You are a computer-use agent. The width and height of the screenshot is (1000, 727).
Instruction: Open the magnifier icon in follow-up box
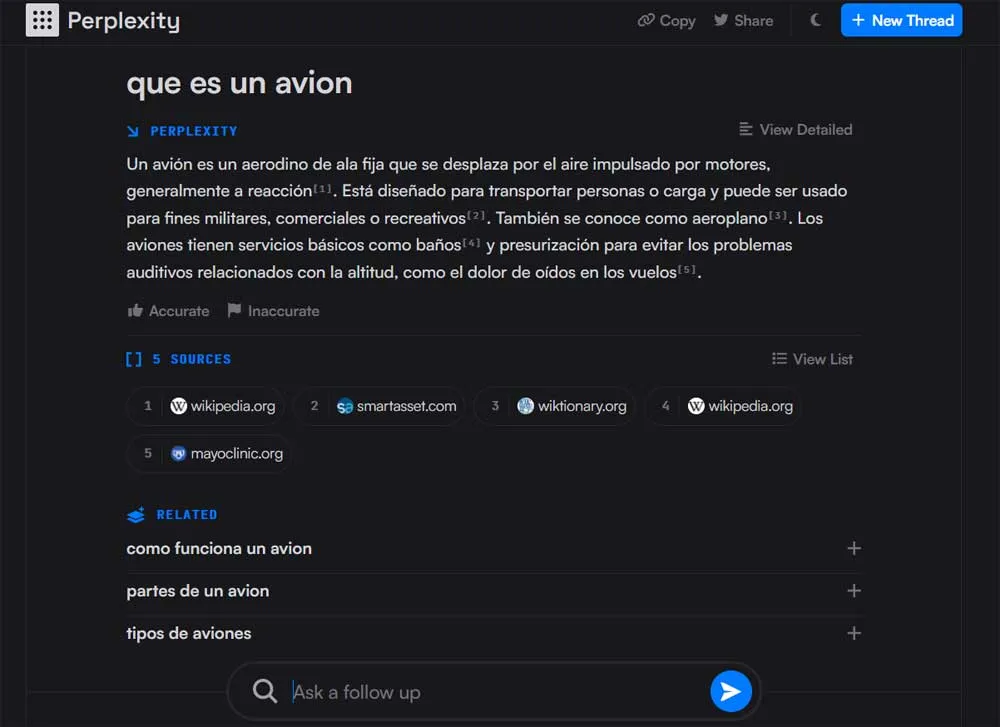[264, 691]
